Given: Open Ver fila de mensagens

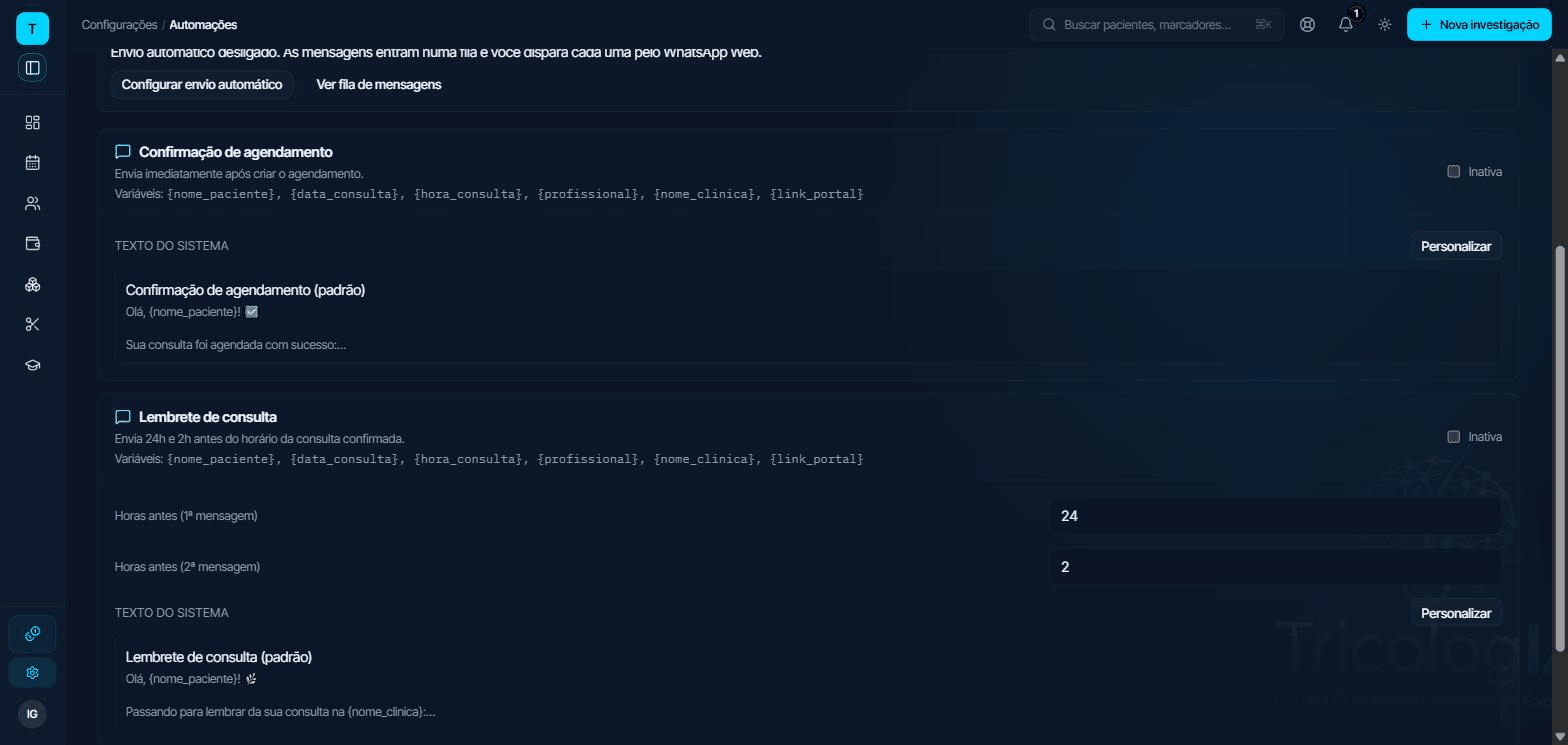Looking at the screenshot, I should pos(379,85).
